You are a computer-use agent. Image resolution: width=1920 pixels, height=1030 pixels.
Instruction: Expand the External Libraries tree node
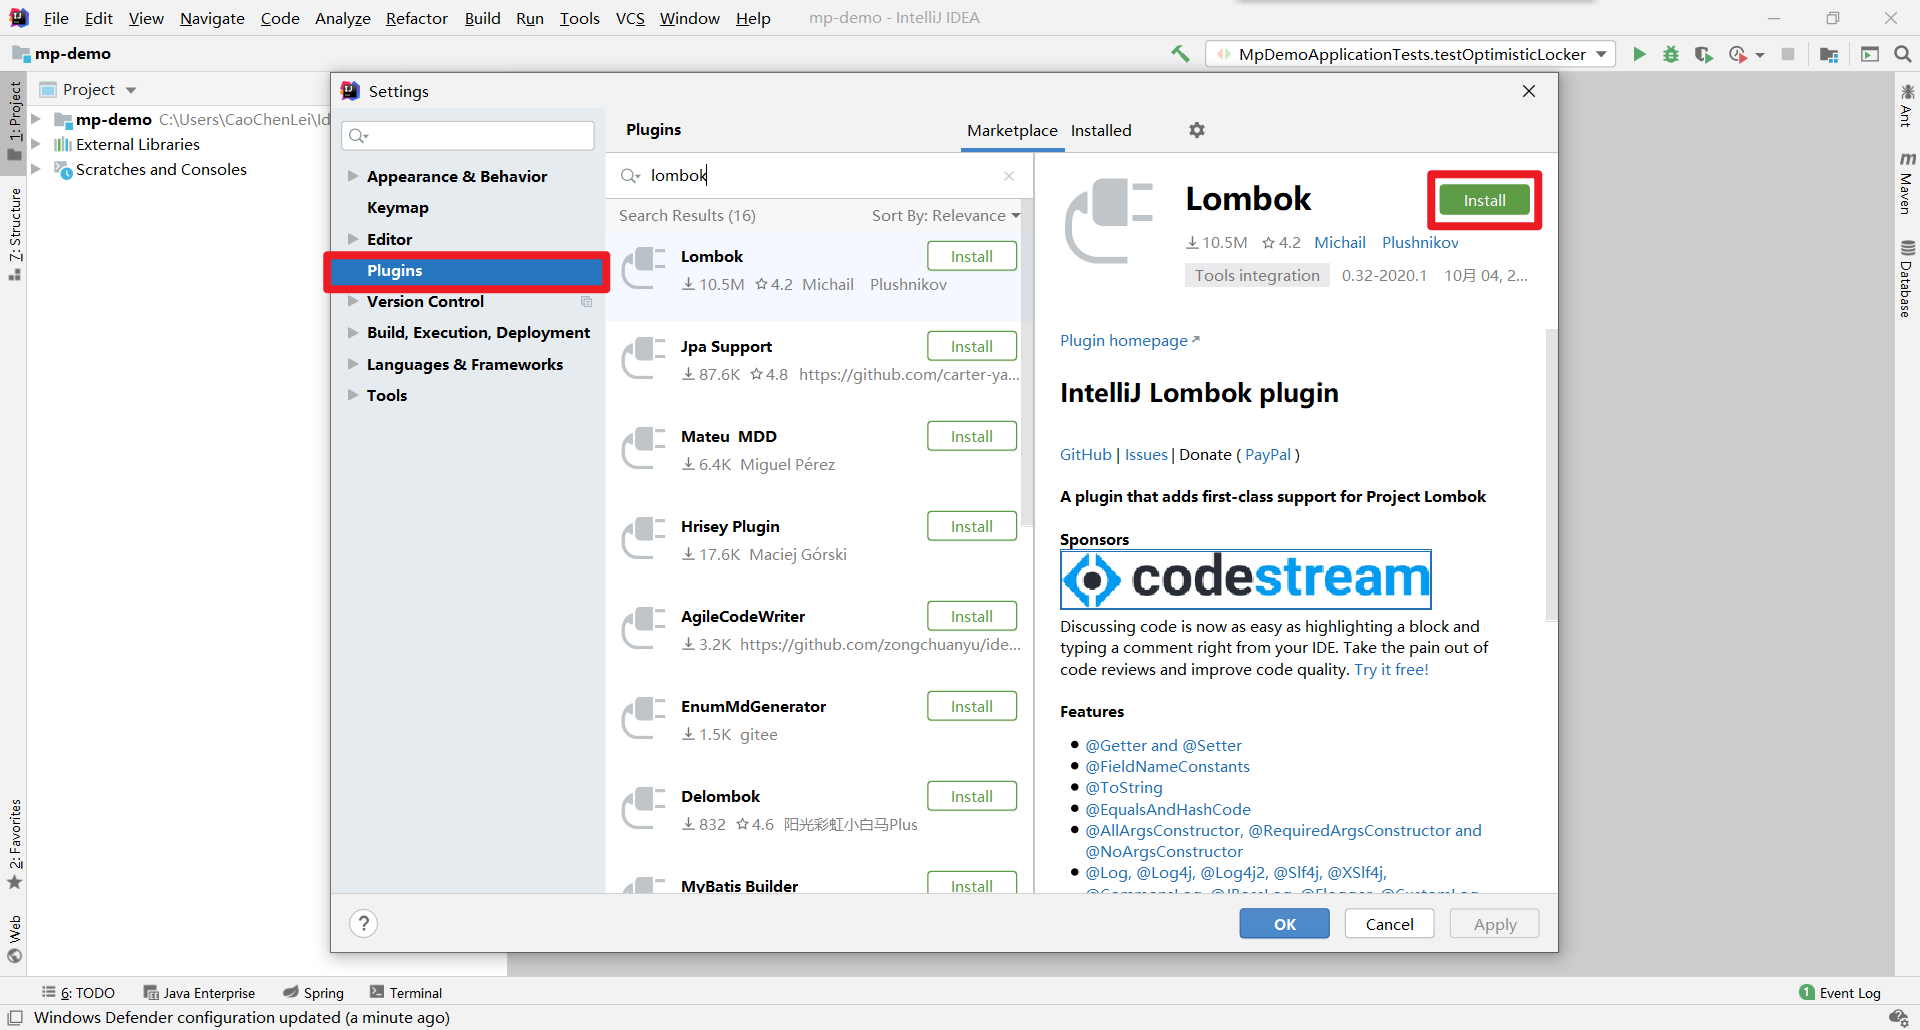point(36,144)
